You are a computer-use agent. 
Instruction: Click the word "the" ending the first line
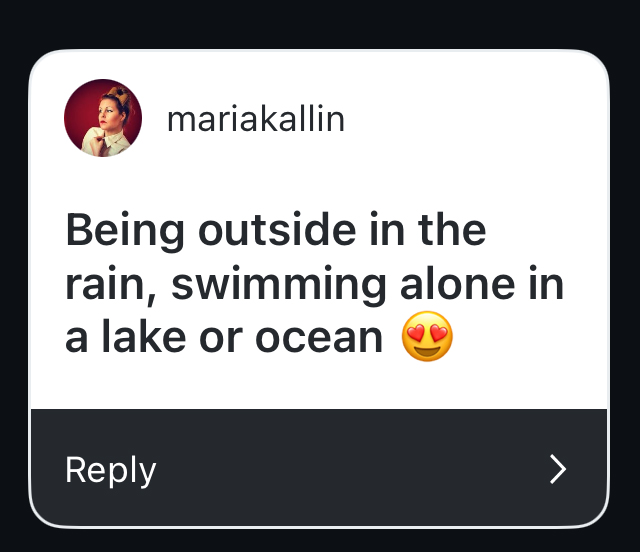click(452, 232)
